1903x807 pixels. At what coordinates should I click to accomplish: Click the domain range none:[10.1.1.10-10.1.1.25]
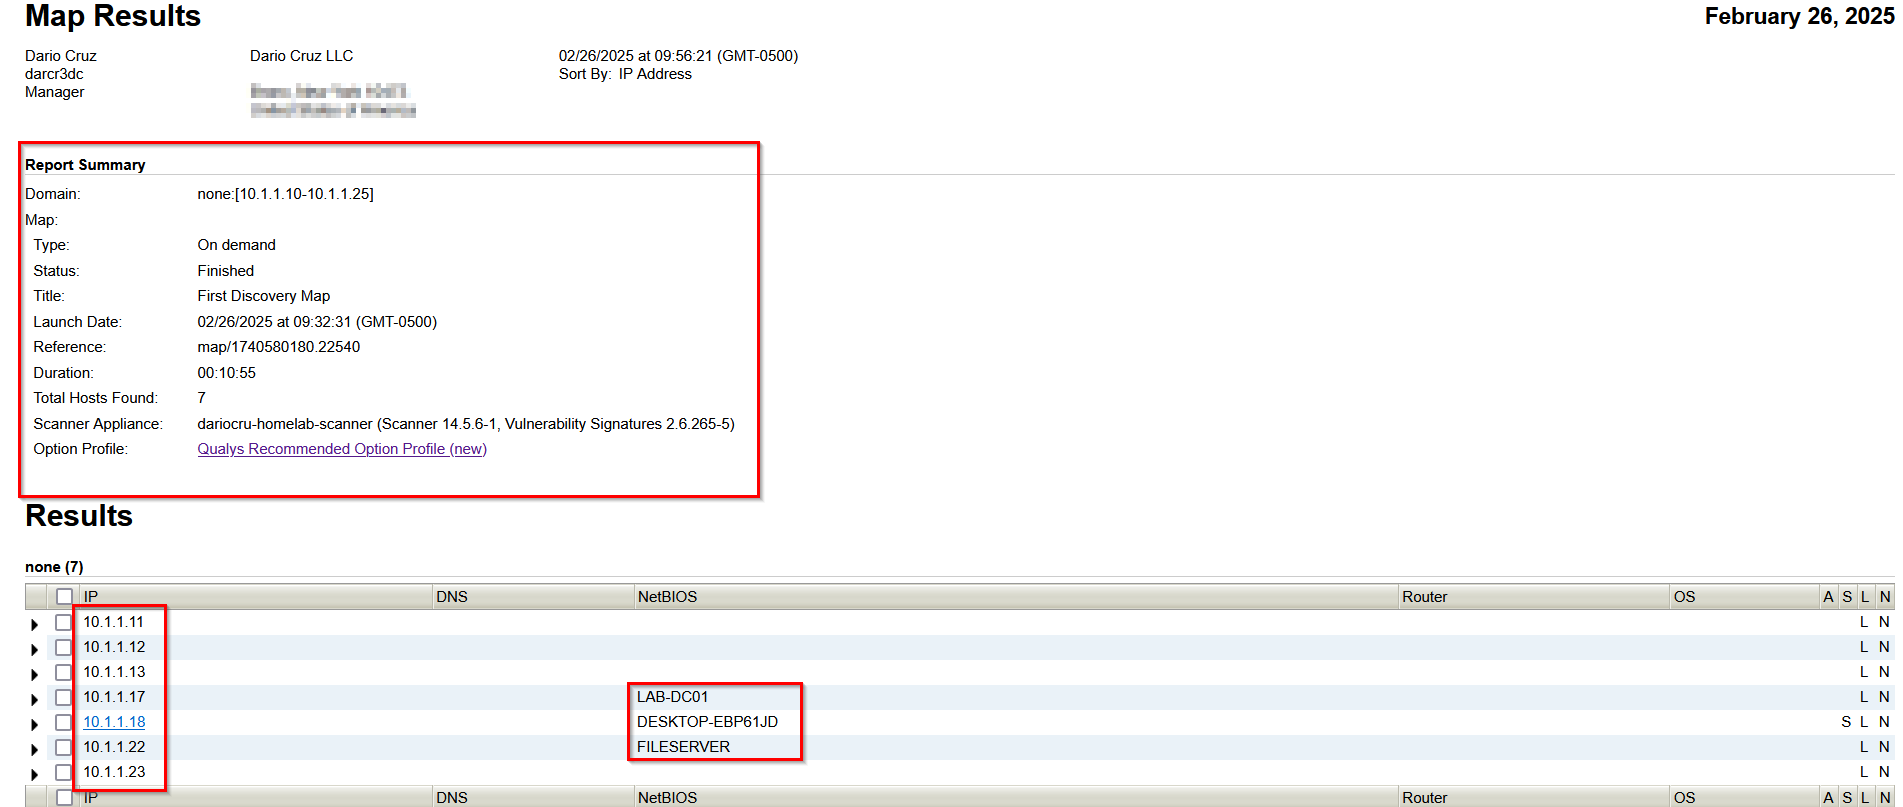tap(285, 194)
